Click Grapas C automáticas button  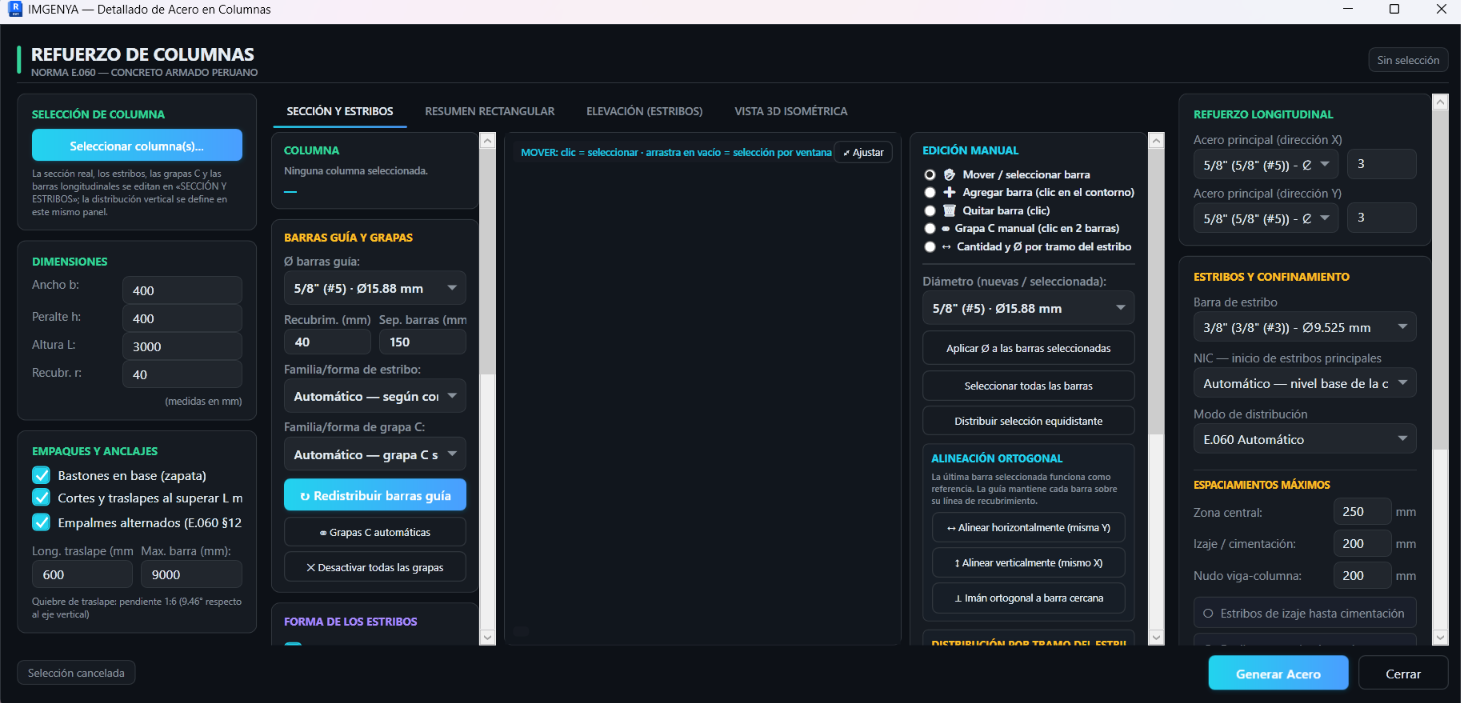click(x=375, y=532)
